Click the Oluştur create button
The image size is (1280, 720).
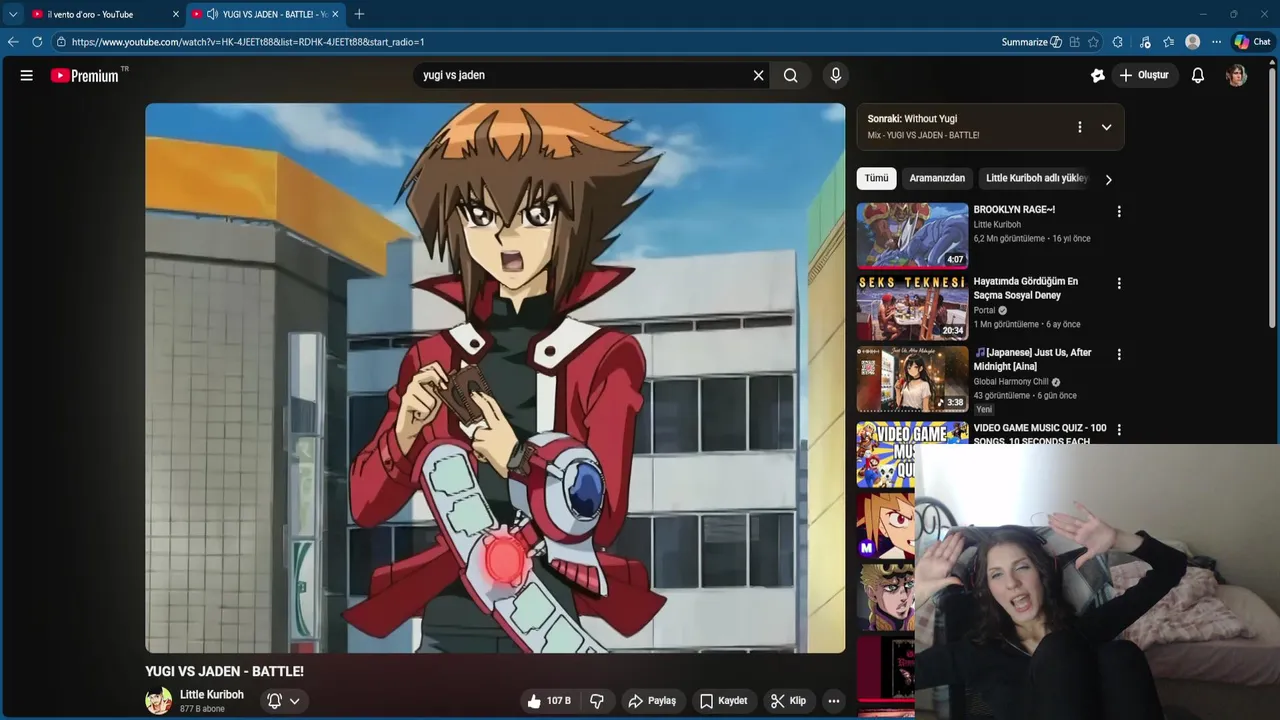point(1144,75)
